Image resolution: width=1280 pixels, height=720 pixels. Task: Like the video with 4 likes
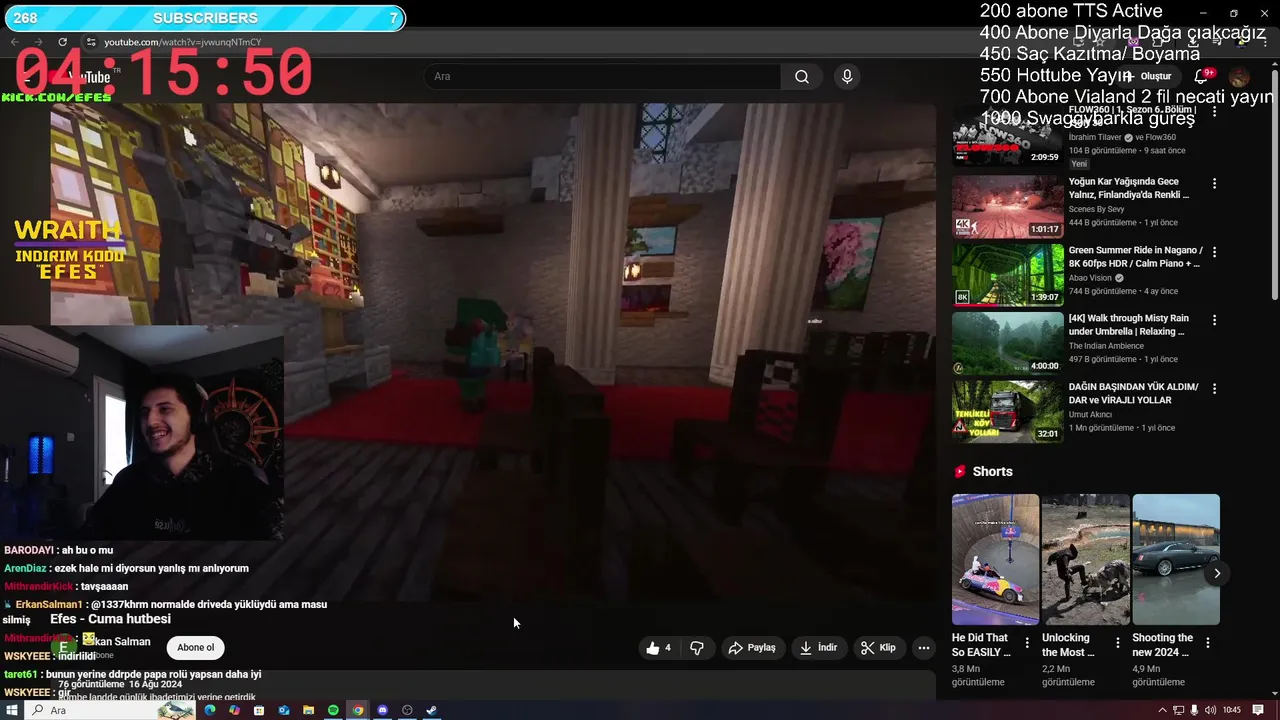pyautogui.click(x=658, y=648)
